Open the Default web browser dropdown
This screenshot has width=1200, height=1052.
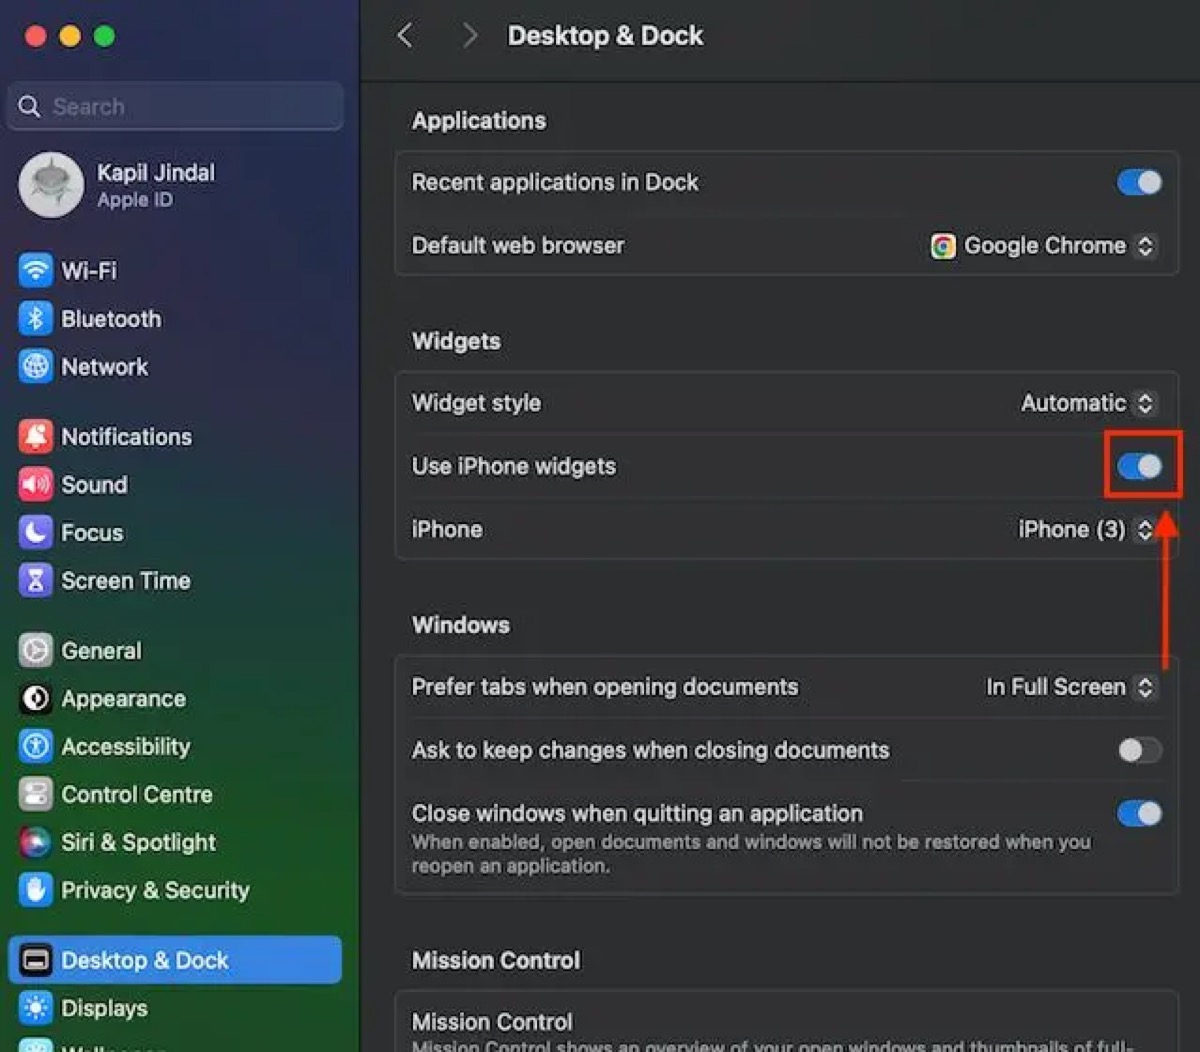point(1044,246)
